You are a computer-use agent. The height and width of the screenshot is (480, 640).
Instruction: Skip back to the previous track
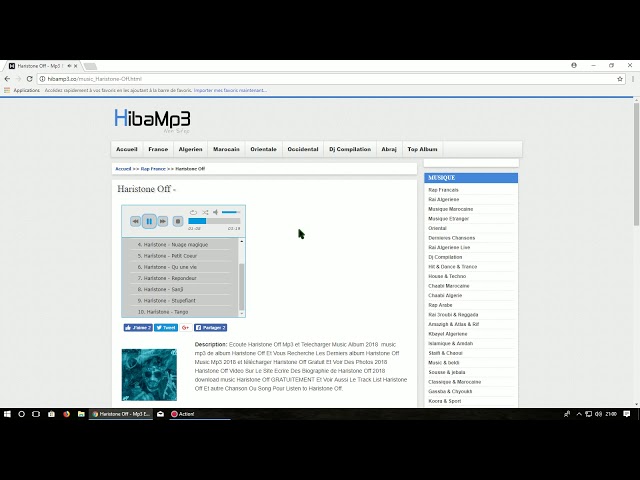point(136,221)
